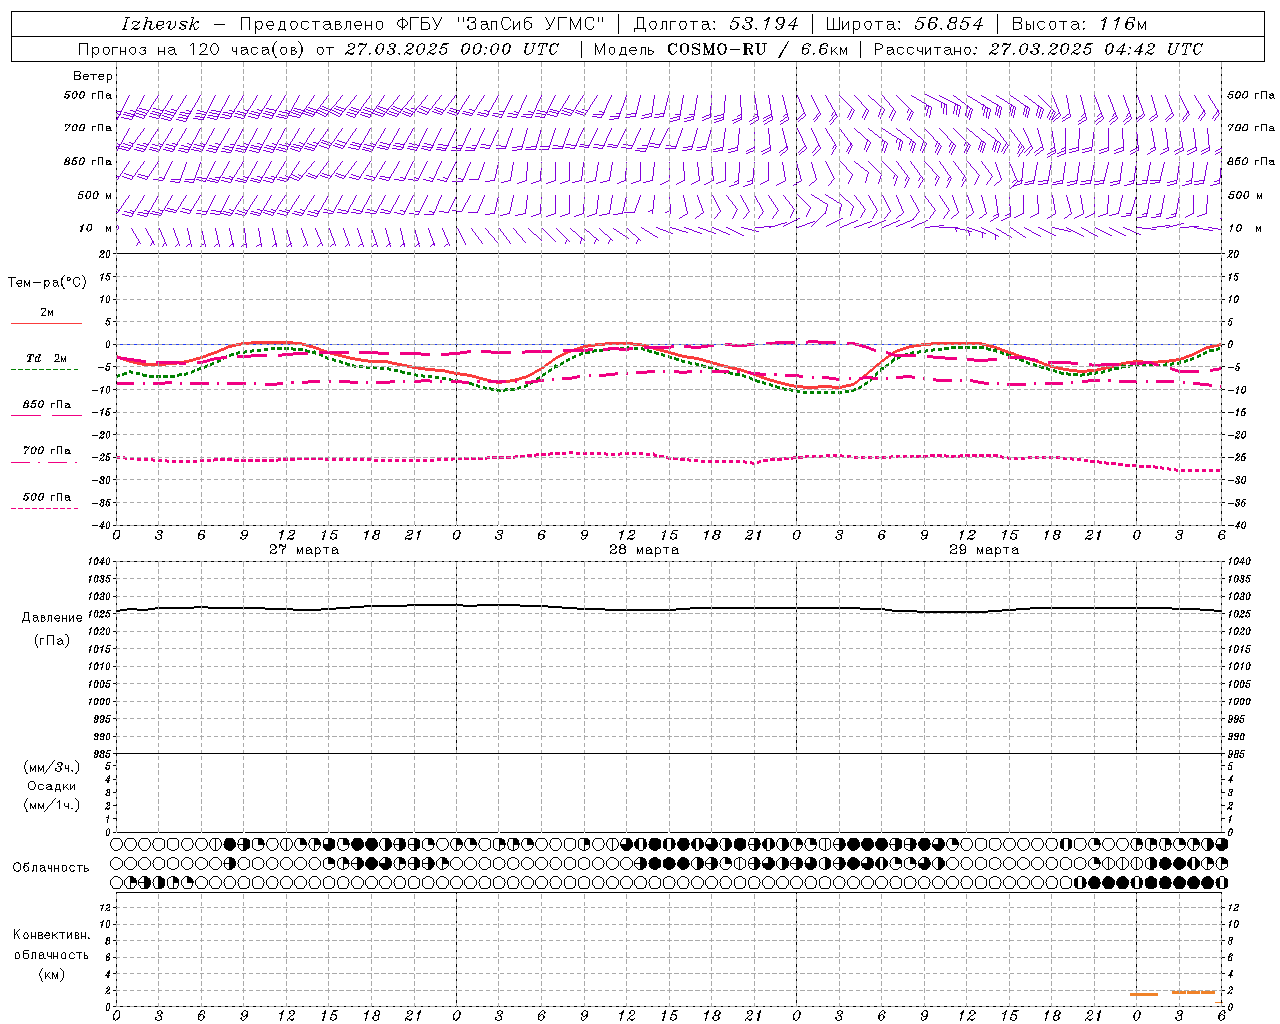
Task: Click the "Конвективн." convective cloud label
Action: (x=51, y=935)
